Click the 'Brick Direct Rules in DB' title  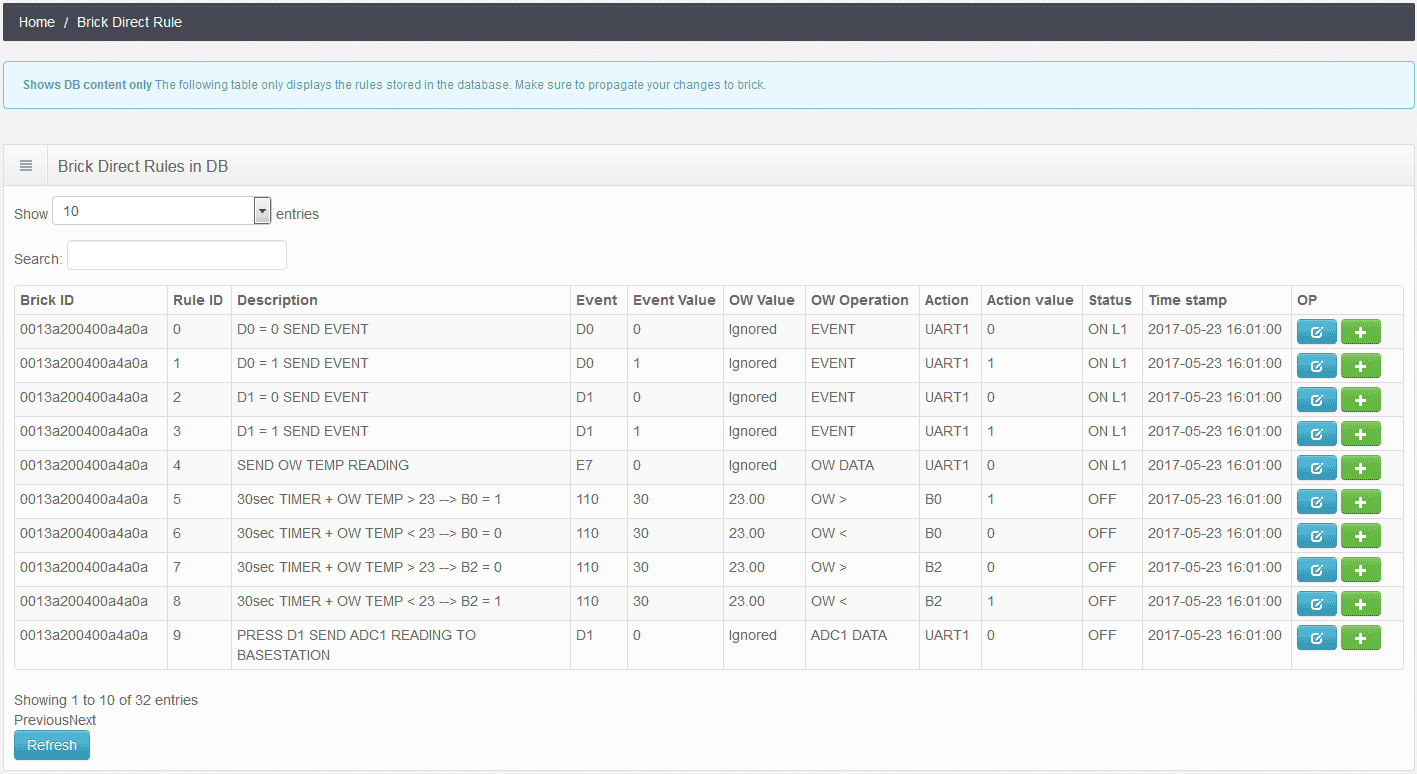[x=143, y=166]
